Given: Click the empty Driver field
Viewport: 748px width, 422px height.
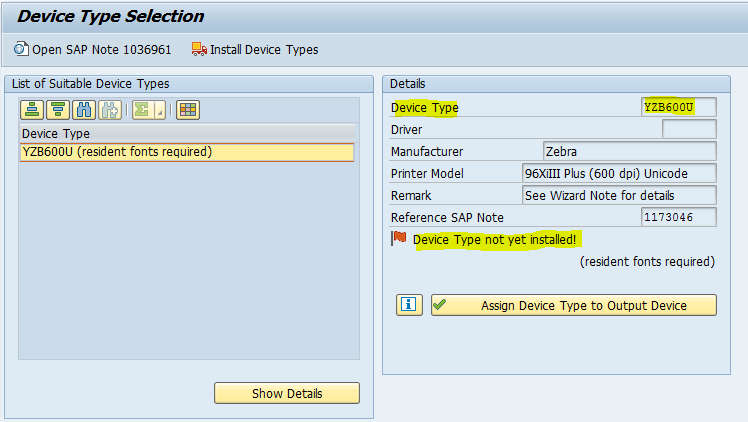Looking at the screenshot, I should pos(689,129).
